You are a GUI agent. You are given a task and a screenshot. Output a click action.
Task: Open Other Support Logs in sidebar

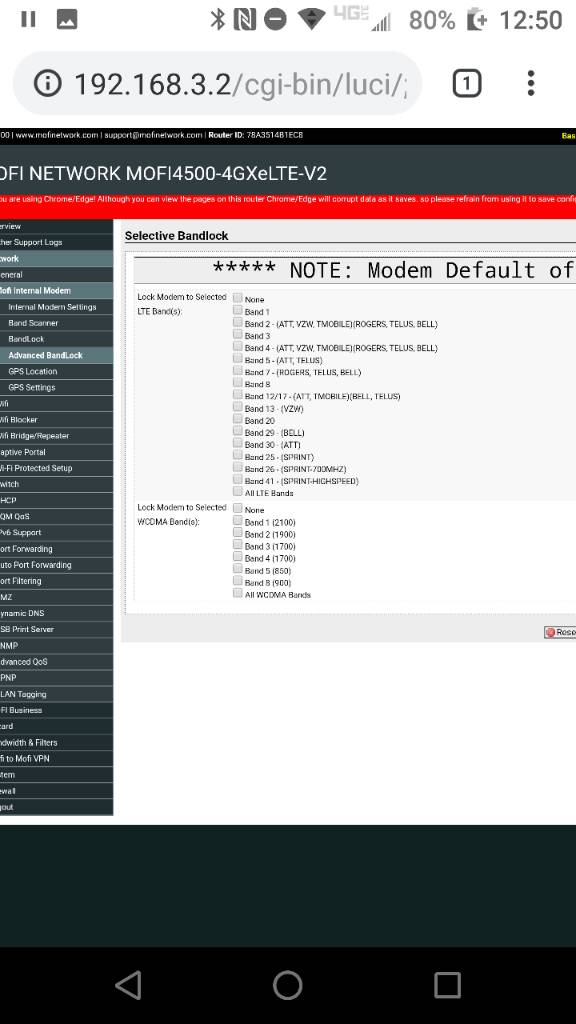pos(56,242)
